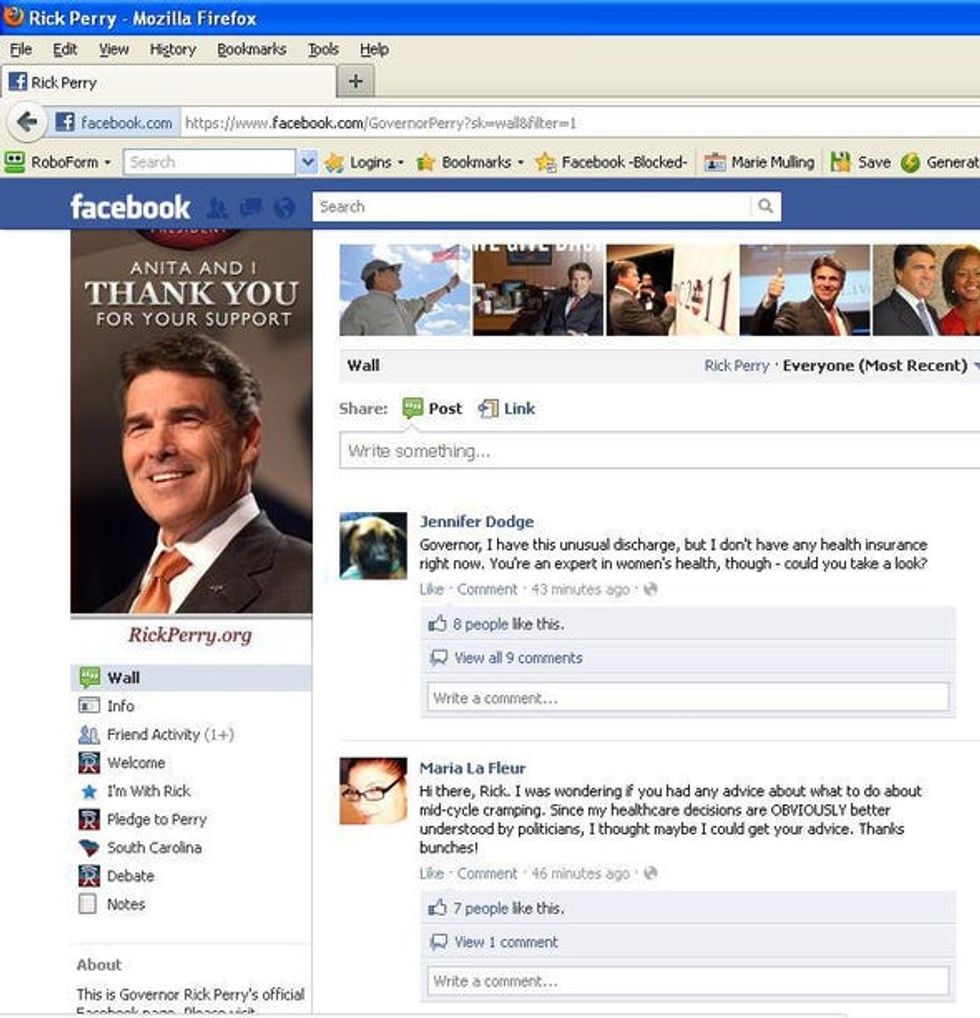Click Jennifer Dodge's profile name
Viewport: 980px width, 1018px height.
pos(476,522)
